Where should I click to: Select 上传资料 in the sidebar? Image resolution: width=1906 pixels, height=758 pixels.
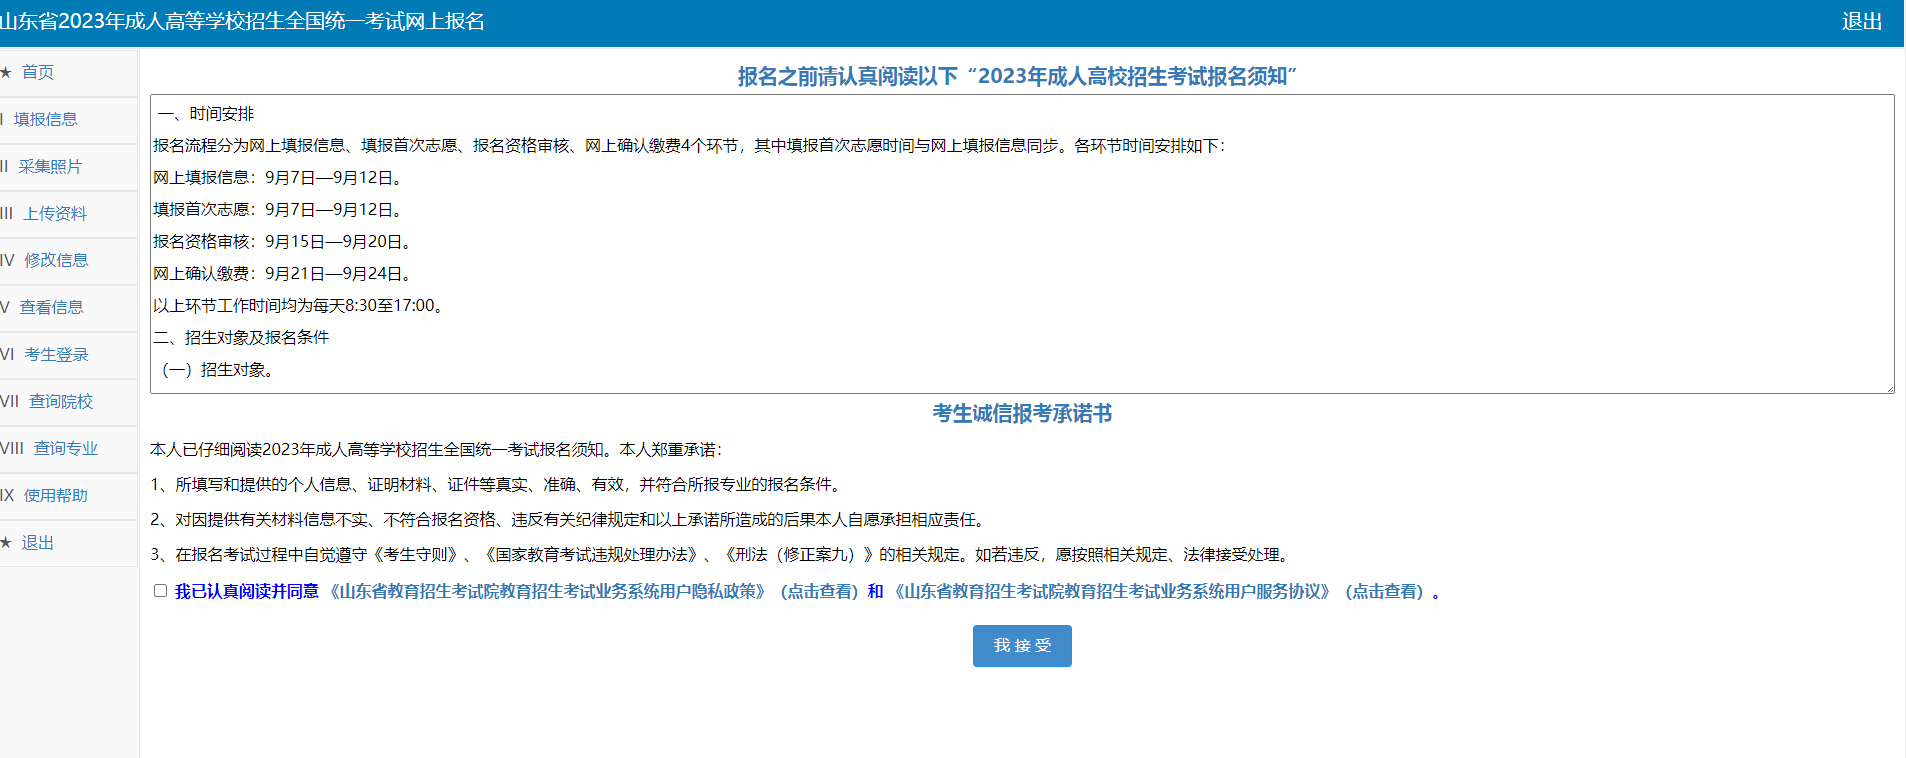click(x=56, y=213)
